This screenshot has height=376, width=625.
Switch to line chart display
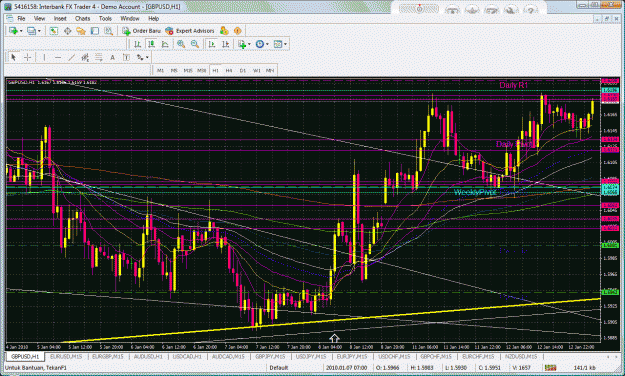(x=165, y=44)
